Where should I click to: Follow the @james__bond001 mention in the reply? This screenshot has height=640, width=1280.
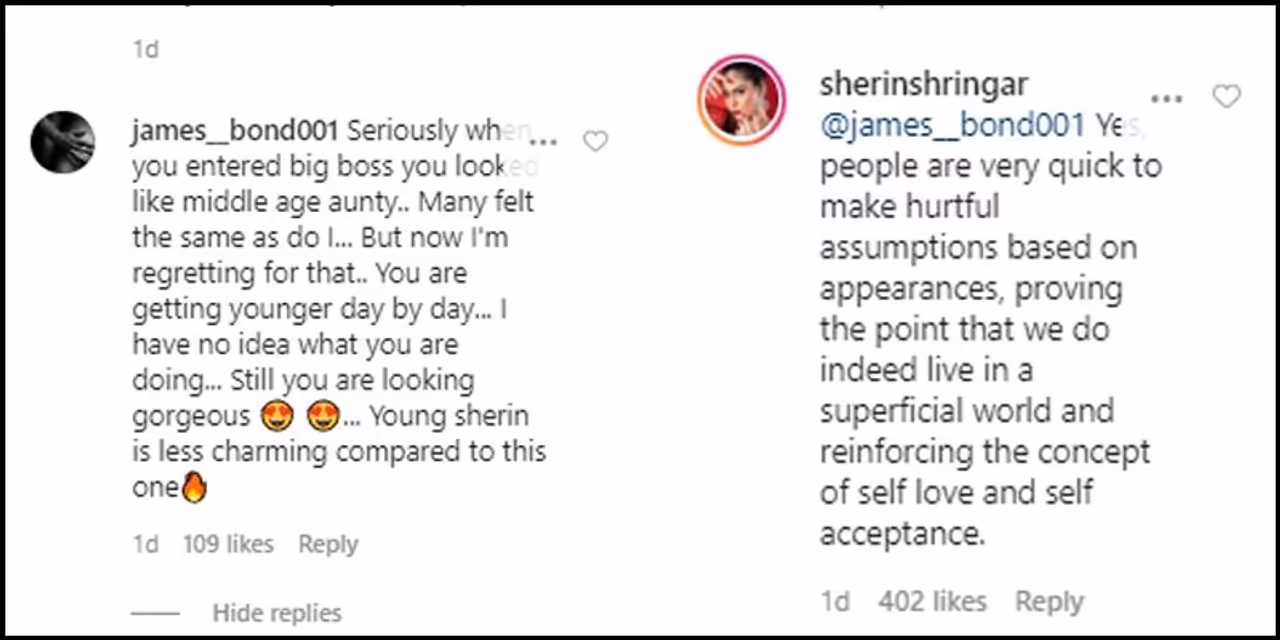952,125
